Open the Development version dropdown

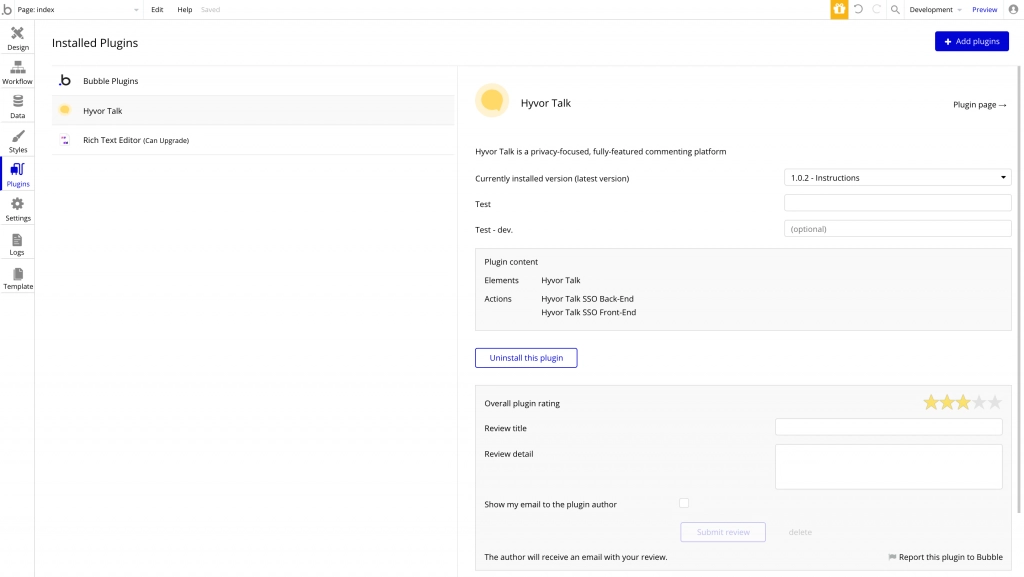coord(935,9)
